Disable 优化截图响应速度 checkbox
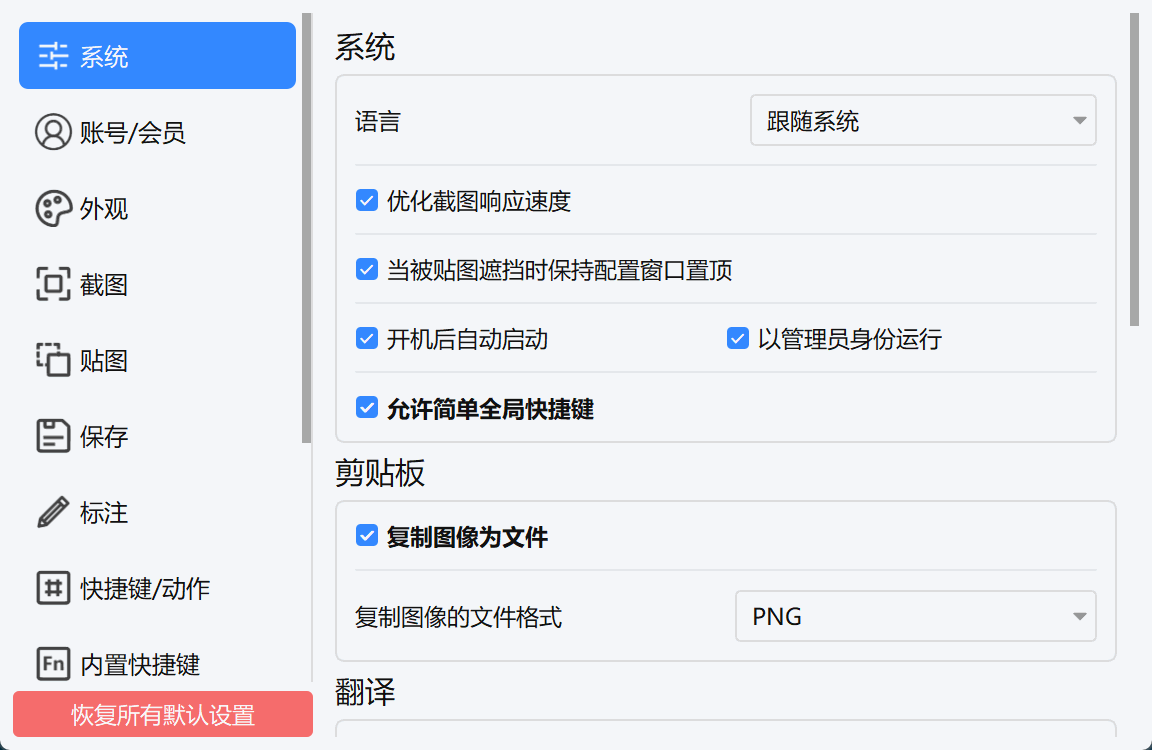Viewport: 1152px width, 750px height. [x=367, y=201]
